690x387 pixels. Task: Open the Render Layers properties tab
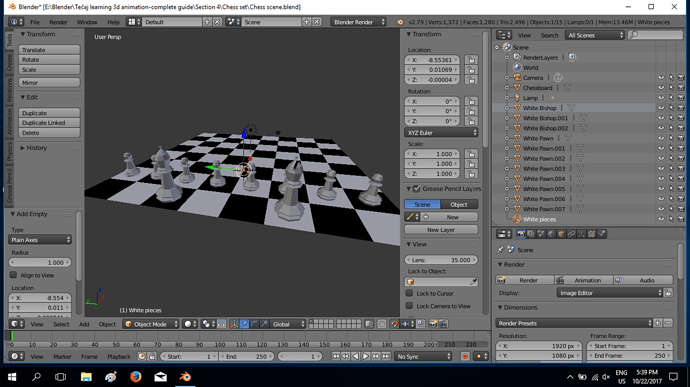pyautogui.click(x=531, y=234)
